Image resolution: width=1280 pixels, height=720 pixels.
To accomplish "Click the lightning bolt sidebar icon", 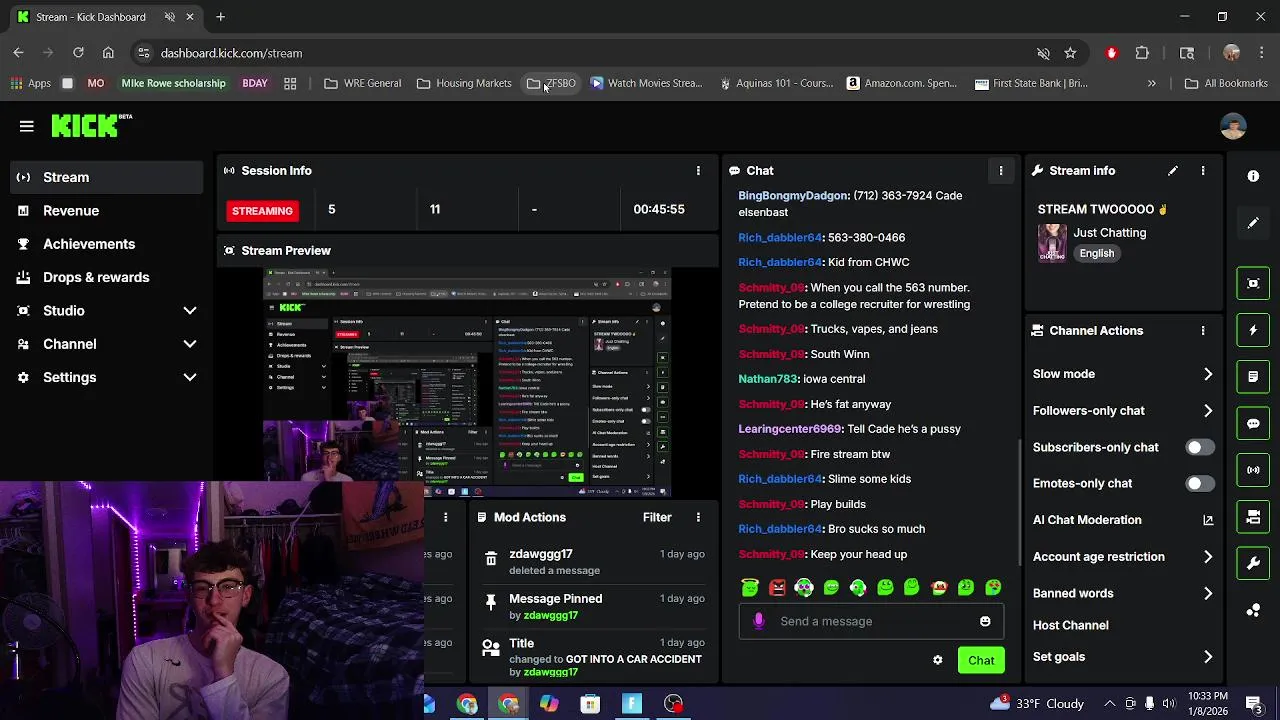I will click(1253, 330).
